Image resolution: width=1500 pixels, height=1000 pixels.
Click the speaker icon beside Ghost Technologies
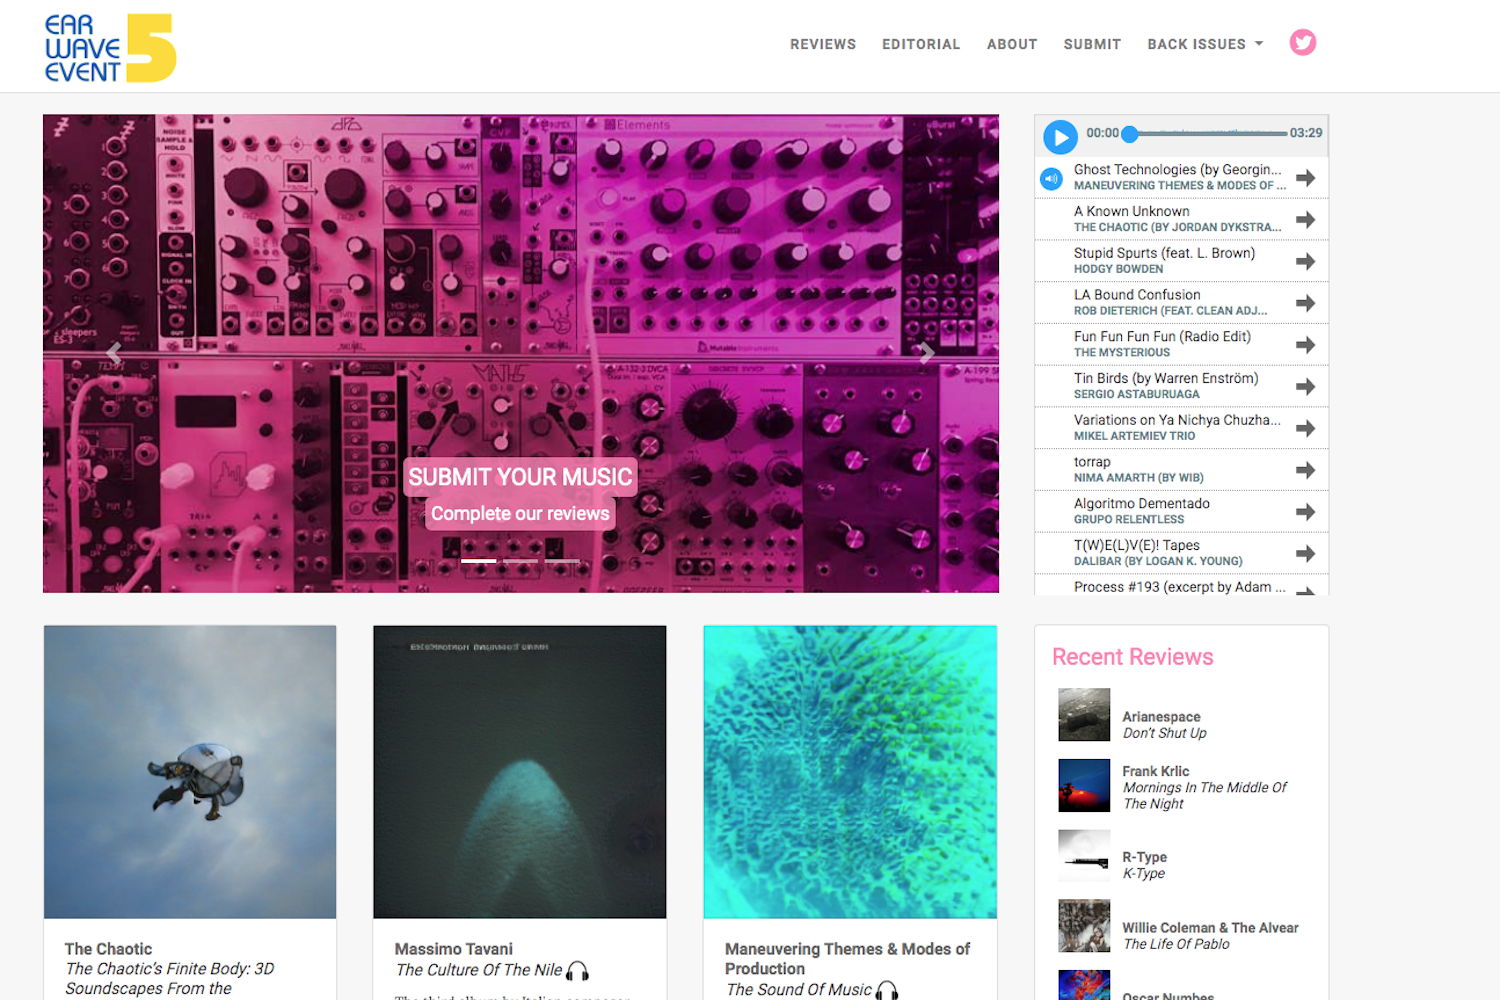1051,179
